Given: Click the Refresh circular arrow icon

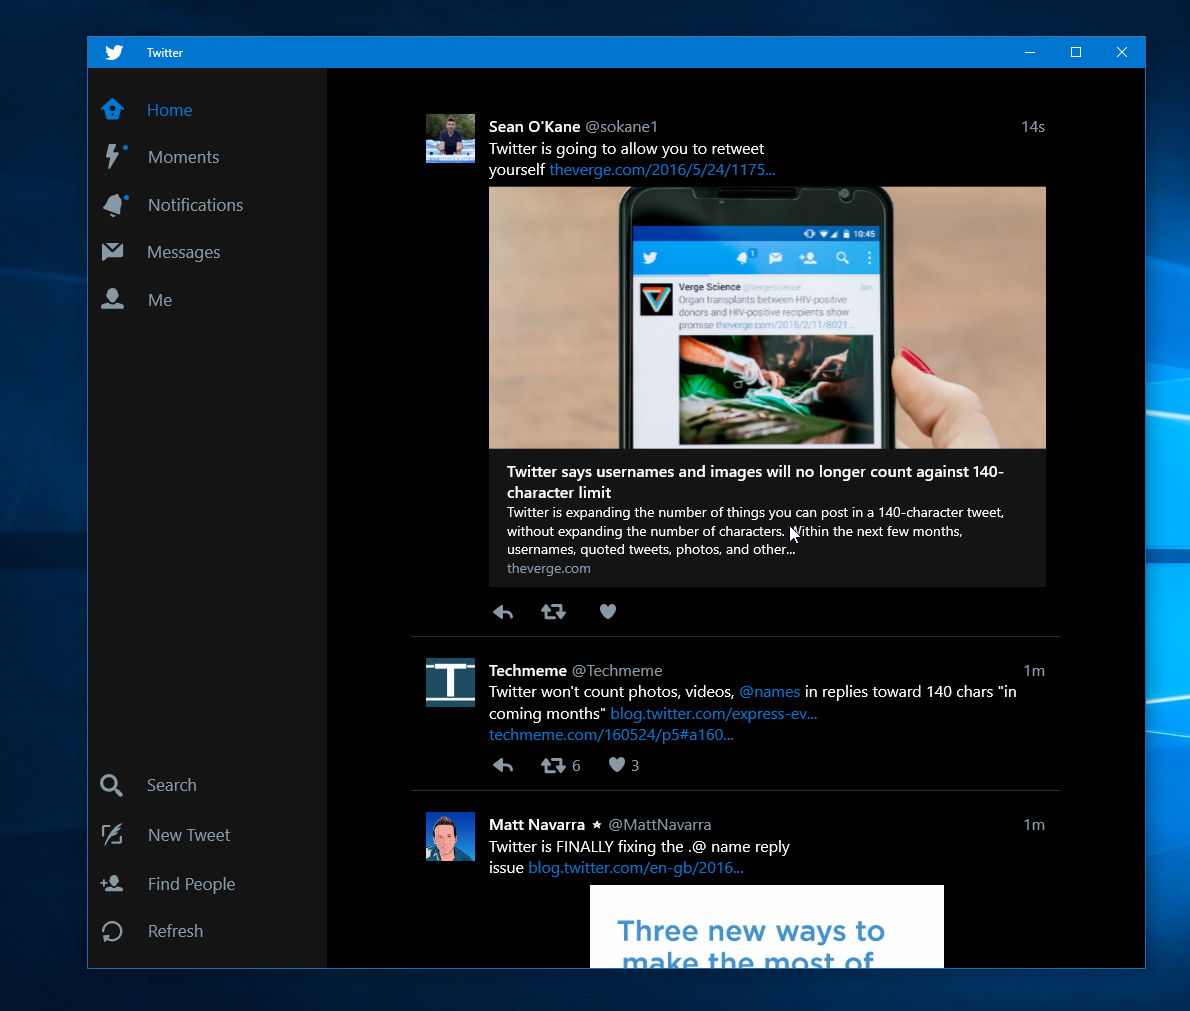Looking at the screenshot, I should 112,931.
